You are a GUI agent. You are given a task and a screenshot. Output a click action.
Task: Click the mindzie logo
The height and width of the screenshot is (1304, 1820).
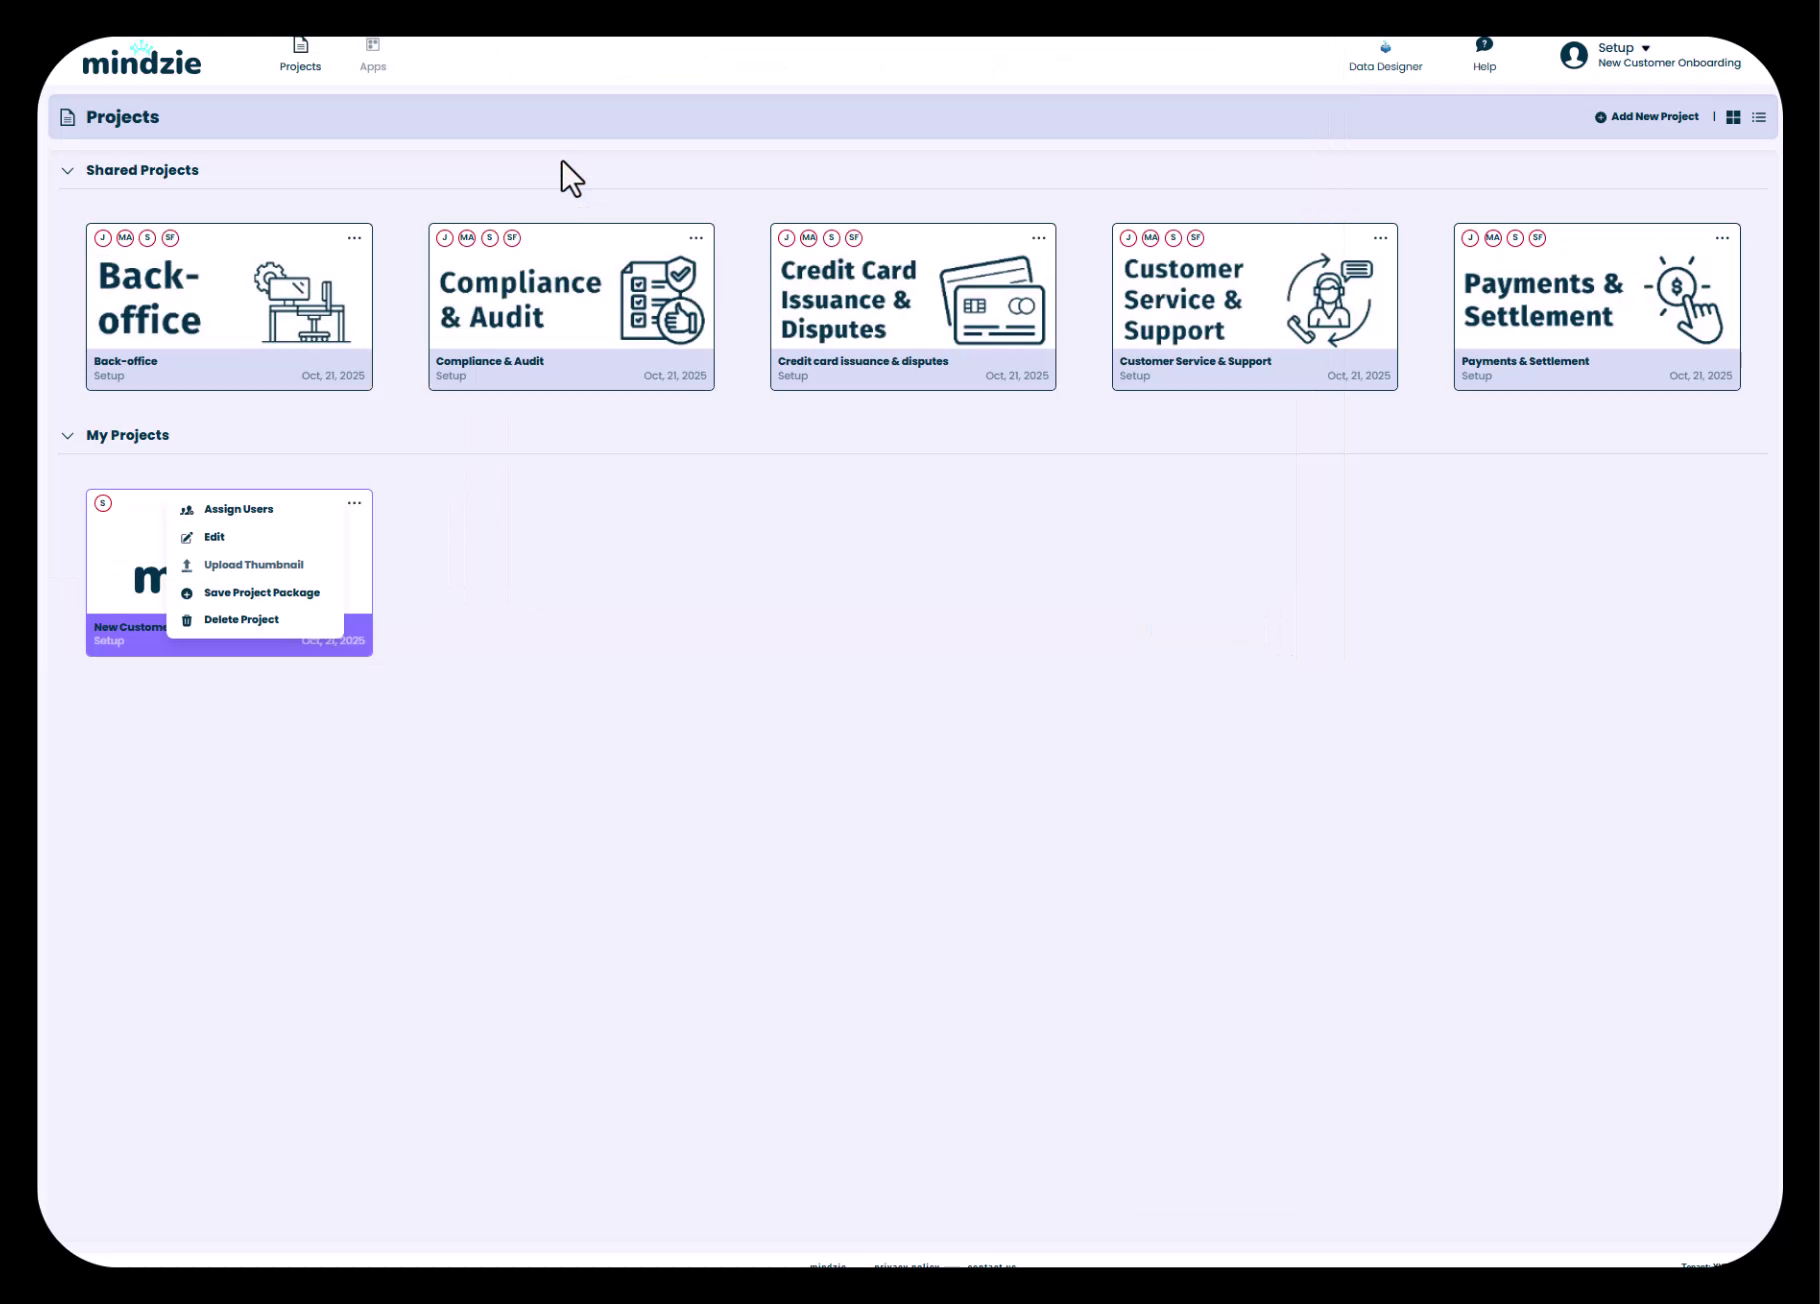(x=142, y=60)
